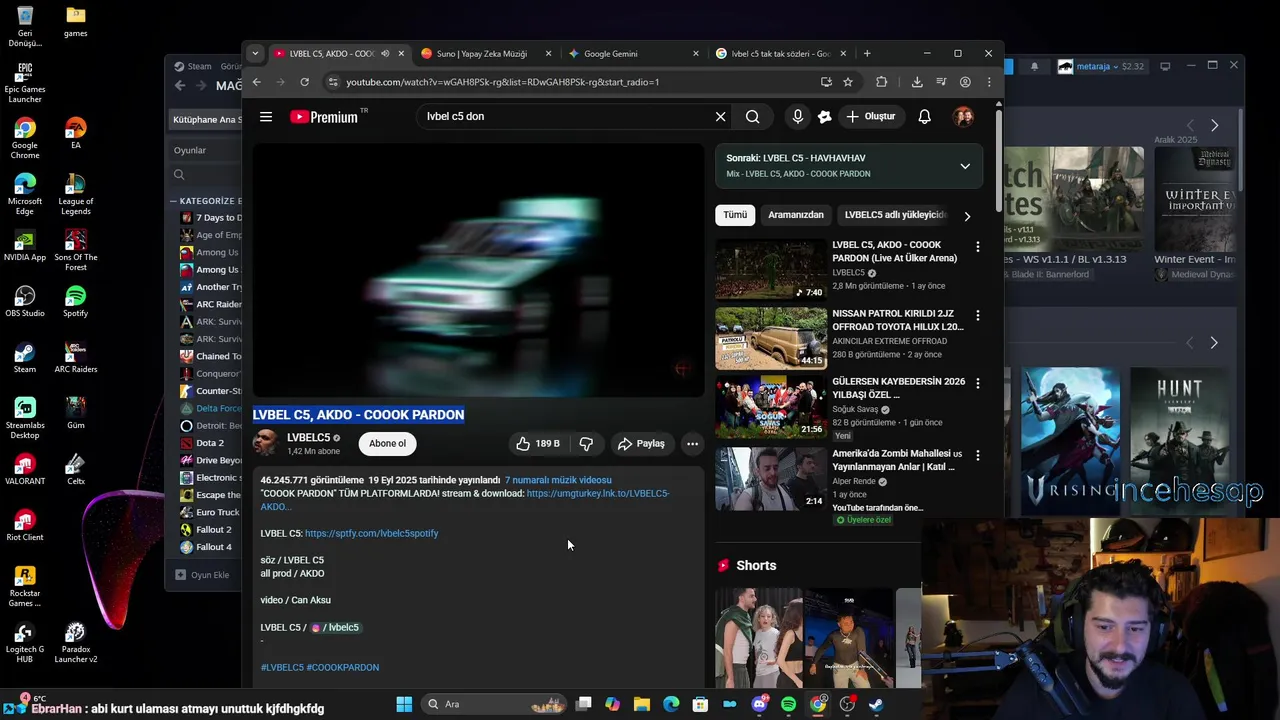Click Abone ol subscribe button
The height and width of the screenshot is (720, 1280).
[x=387, y=444]
